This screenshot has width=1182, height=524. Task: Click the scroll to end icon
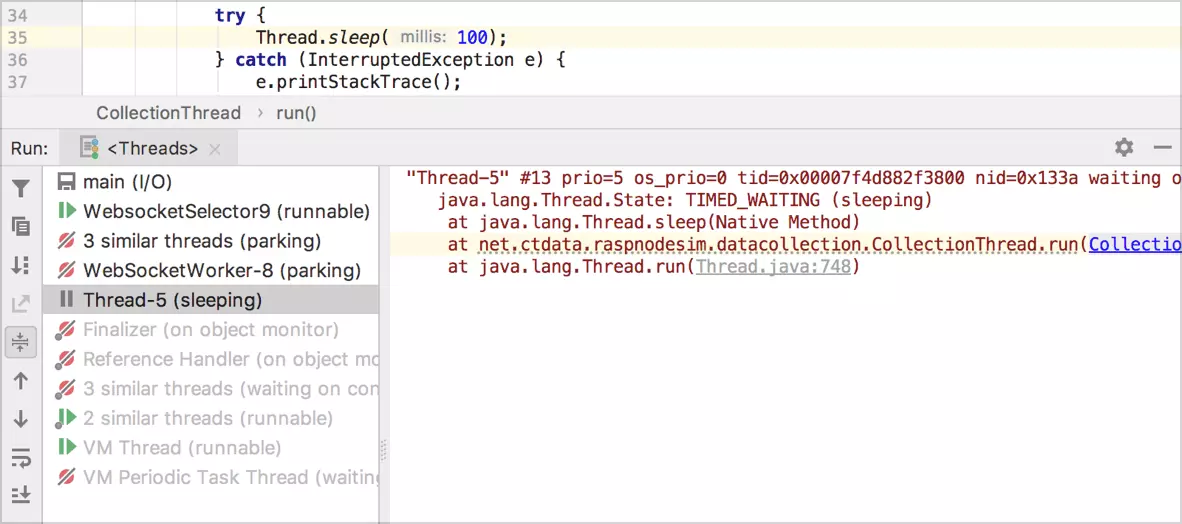[20, 495]
